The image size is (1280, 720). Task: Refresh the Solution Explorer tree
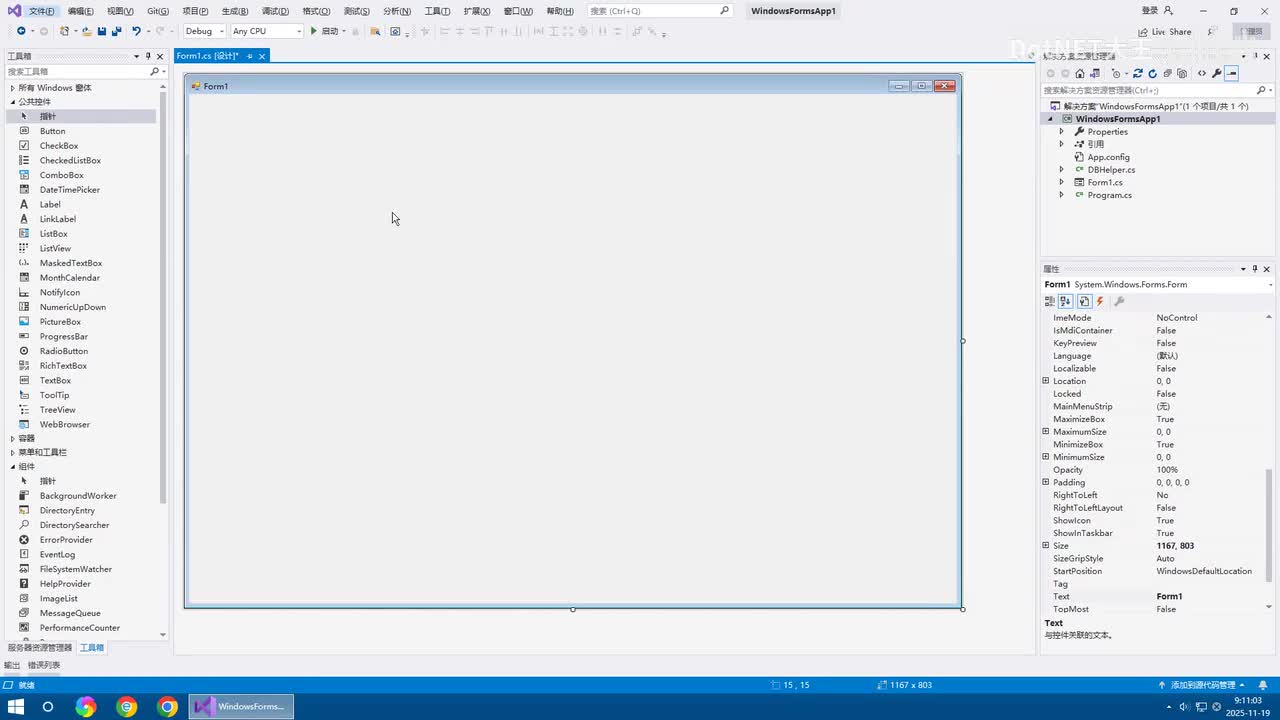(1152, 73)
